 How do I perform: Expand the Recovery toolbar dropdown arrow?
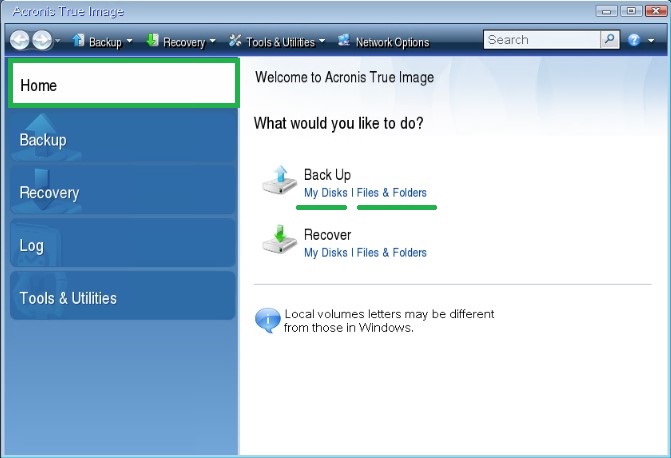213,42
